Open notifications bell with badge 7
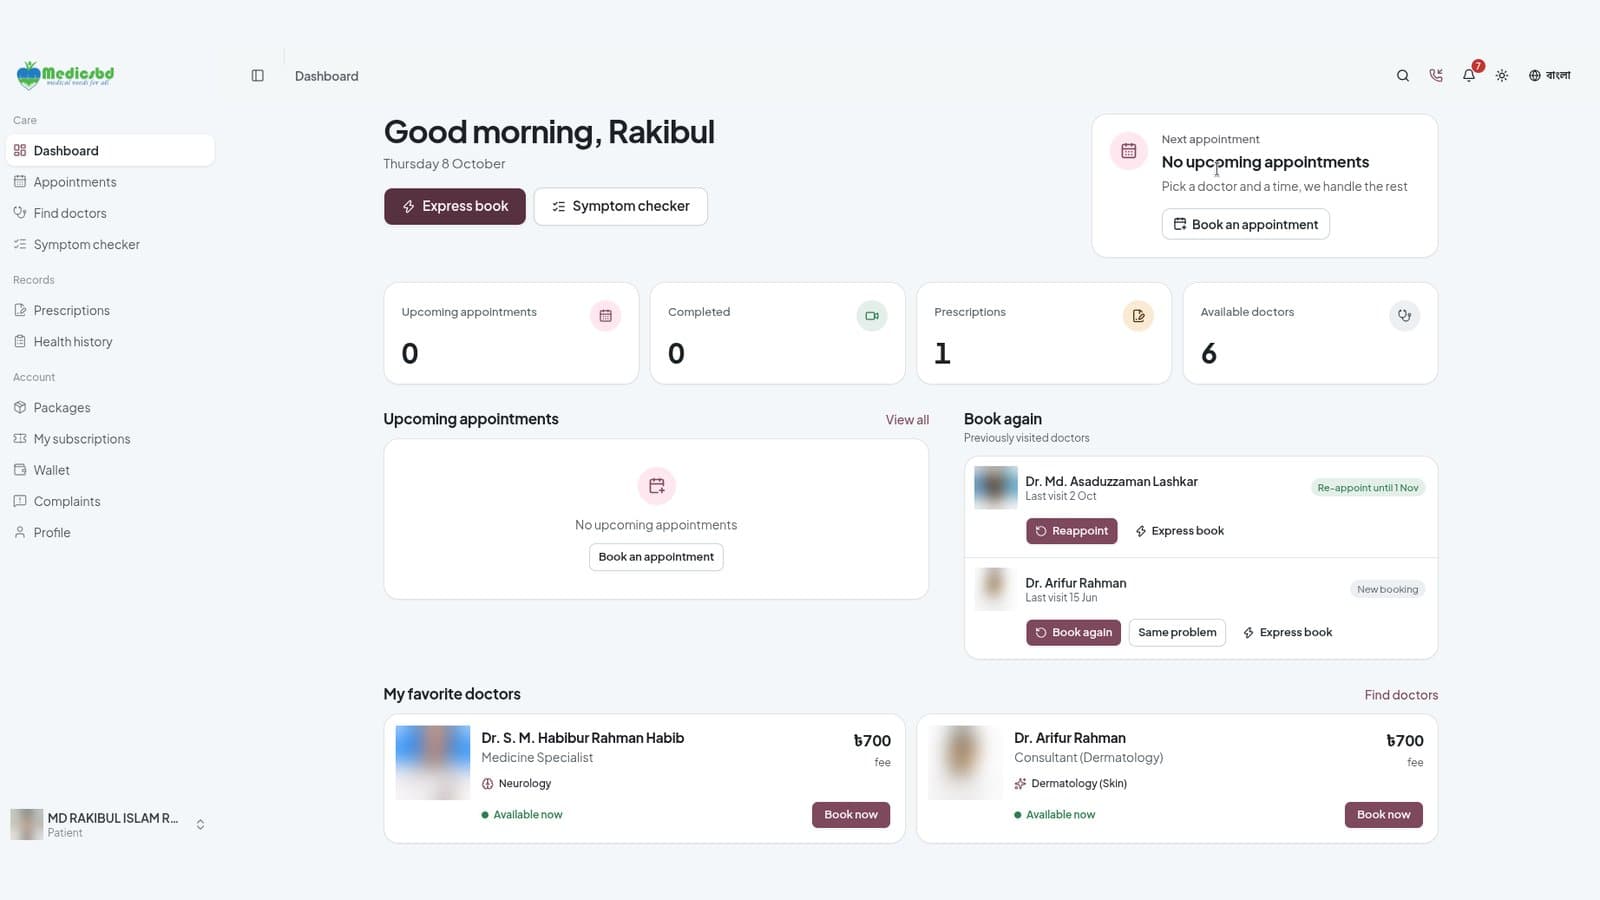The height and width of the screenshot is (900, 1600). [x=1469, y=75]
